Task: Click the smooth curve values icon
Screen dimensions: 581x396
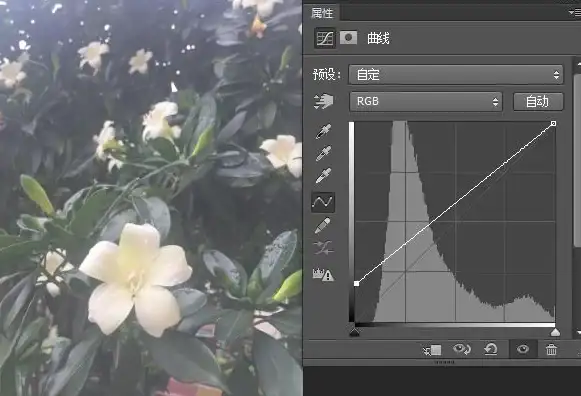Action: pos(323,248)
